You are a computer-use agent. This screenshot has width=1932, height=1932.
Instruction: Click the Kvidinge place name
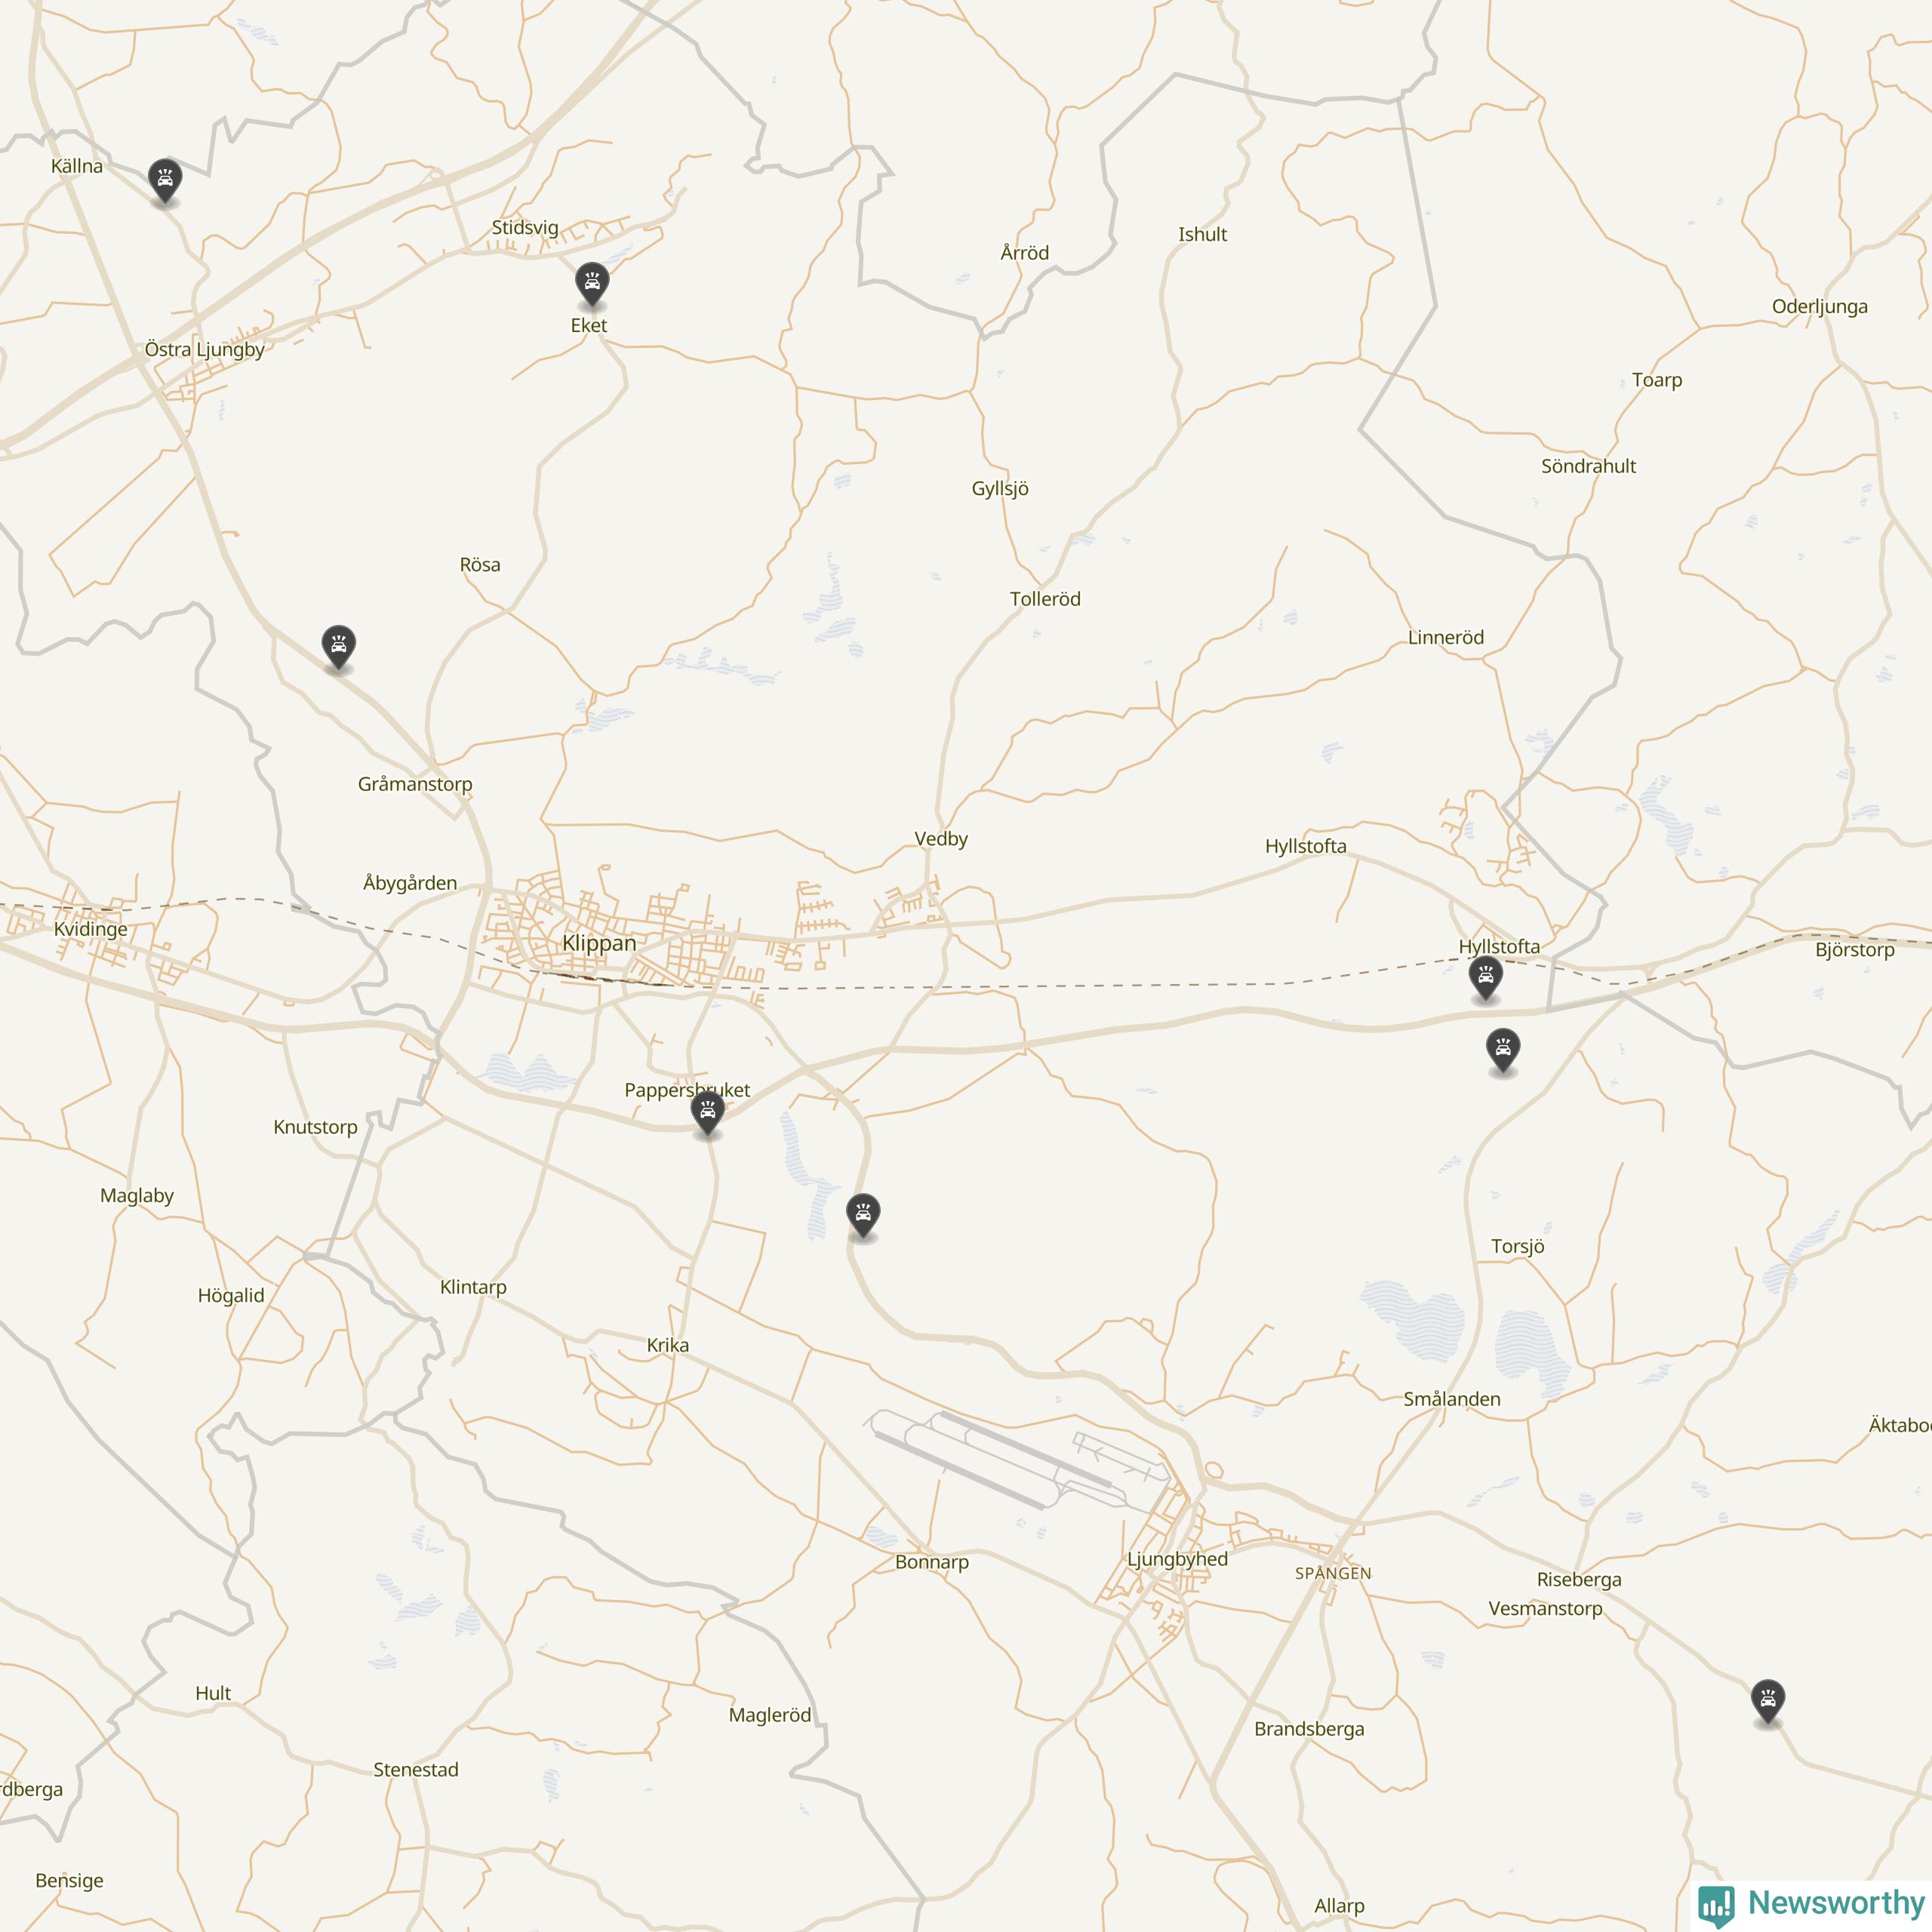tap(91, 929)
